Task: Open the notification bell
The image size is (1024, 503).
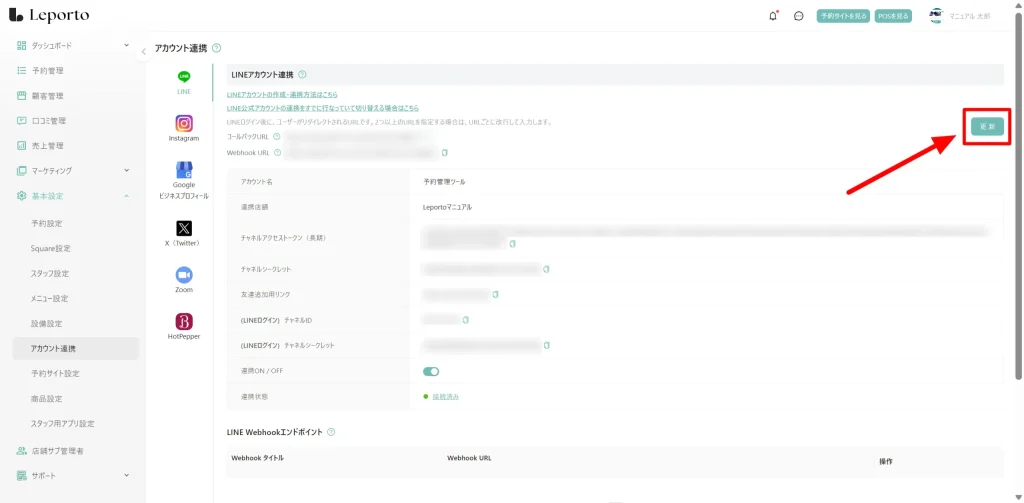Action: [x=772, y=16]
